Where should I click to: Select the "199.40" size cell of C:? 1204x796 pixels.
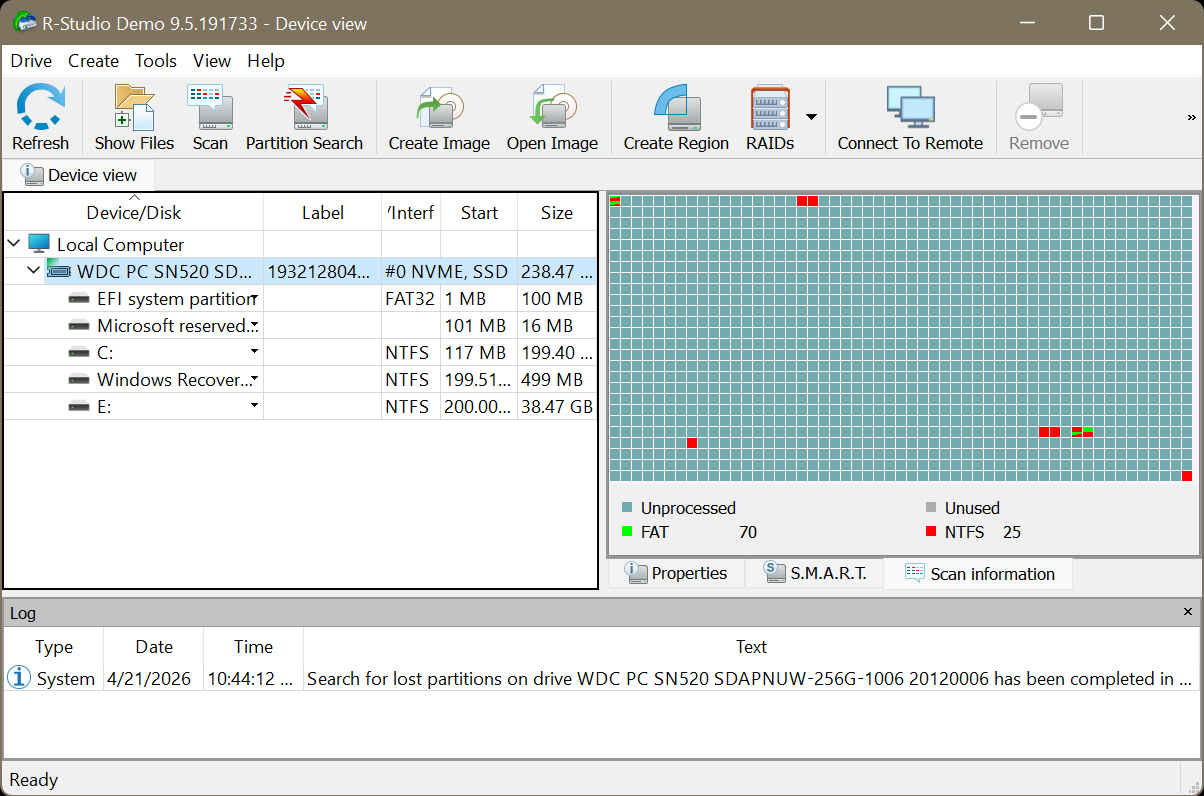coord(557,352)
